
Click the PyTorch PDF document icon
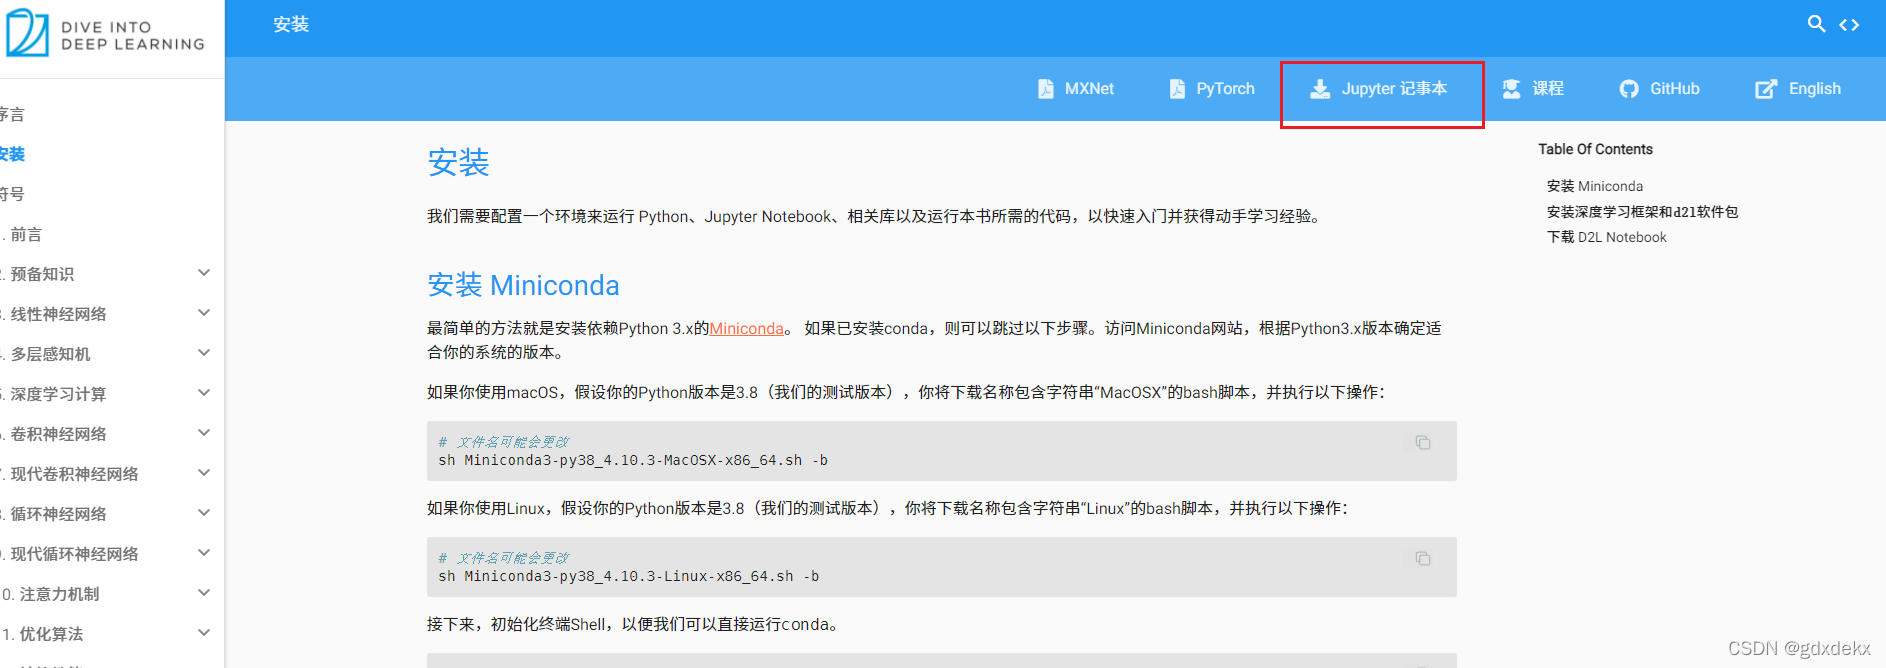point(1178,89)
